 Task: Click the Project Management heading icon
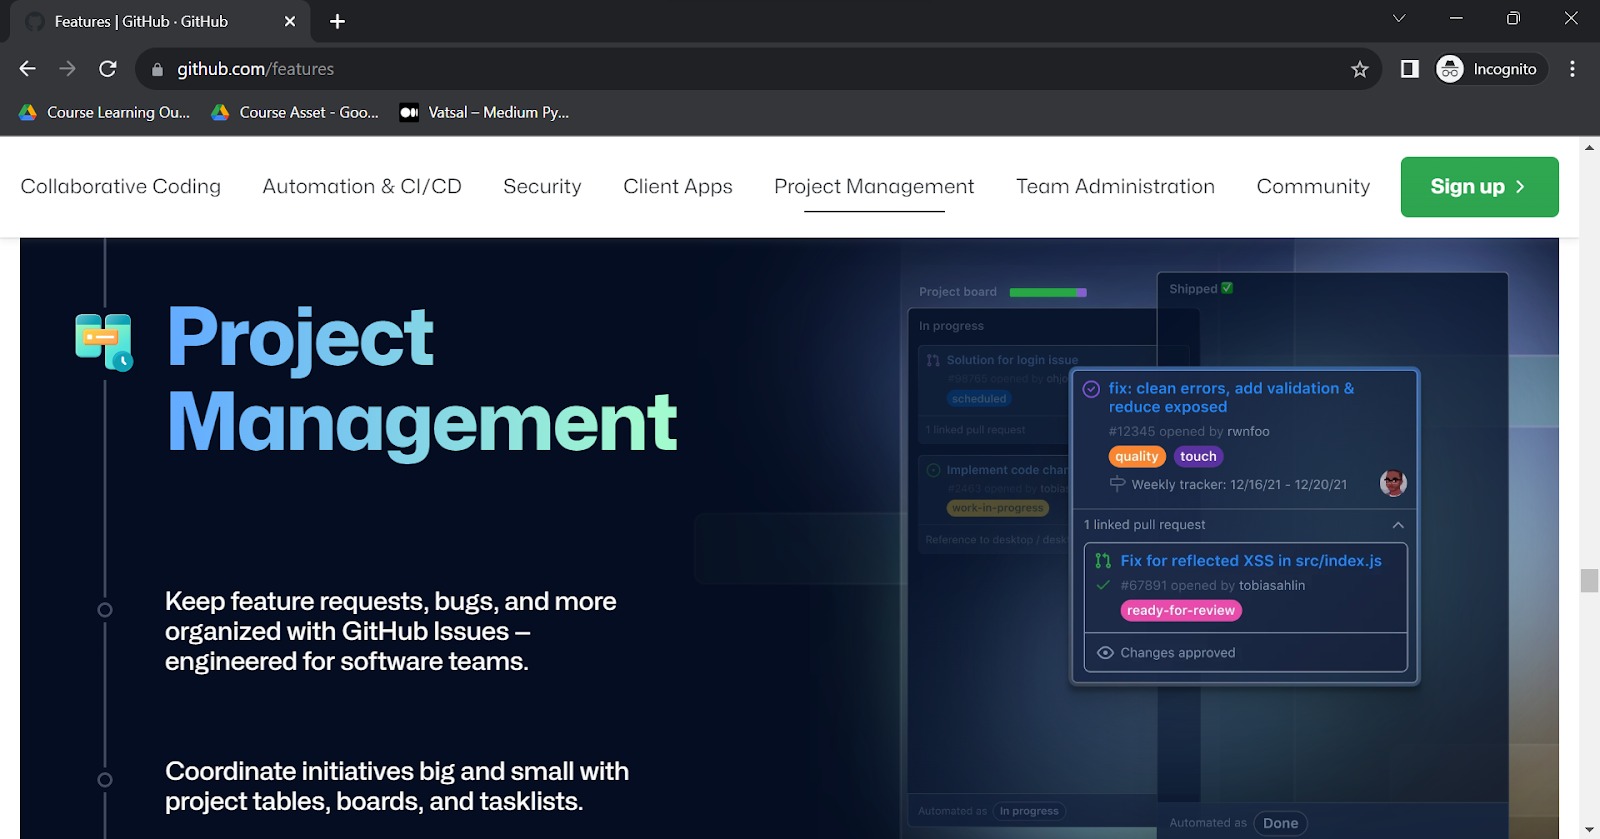(104, 342)
